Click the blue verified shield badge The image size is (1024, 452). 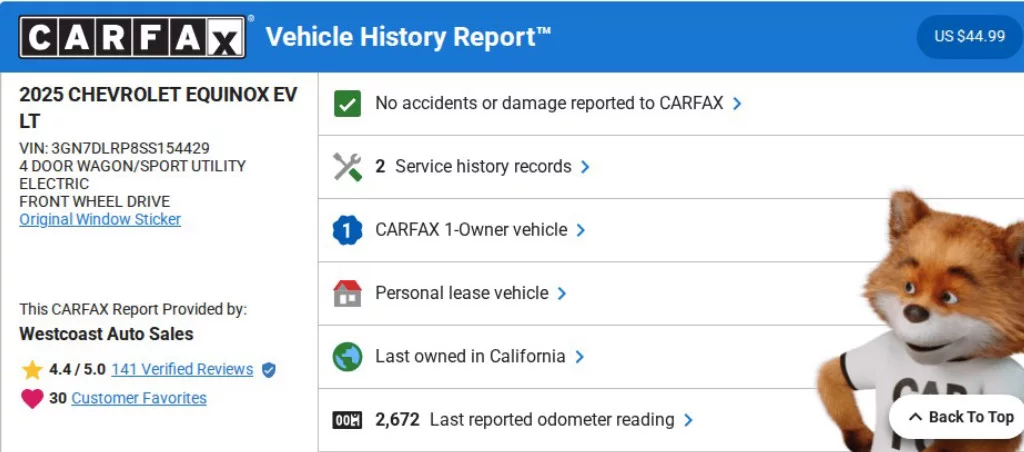click(268, 370)
